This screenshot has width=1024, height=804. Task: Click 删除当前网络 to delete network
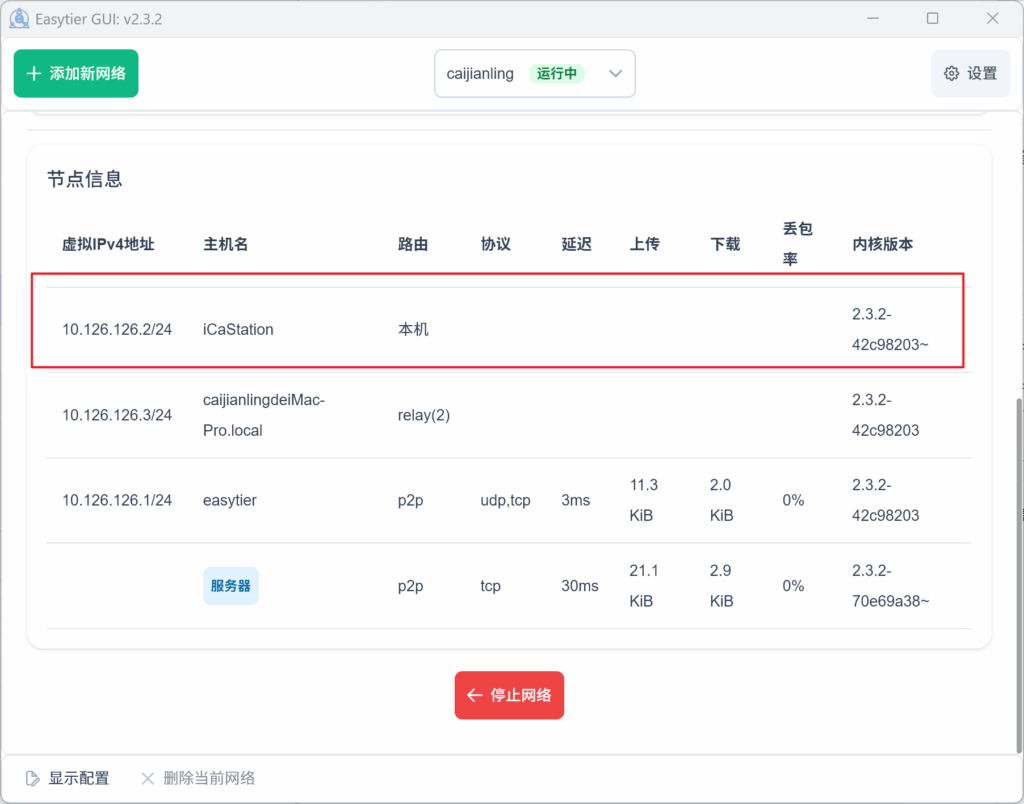click(198, 778)
